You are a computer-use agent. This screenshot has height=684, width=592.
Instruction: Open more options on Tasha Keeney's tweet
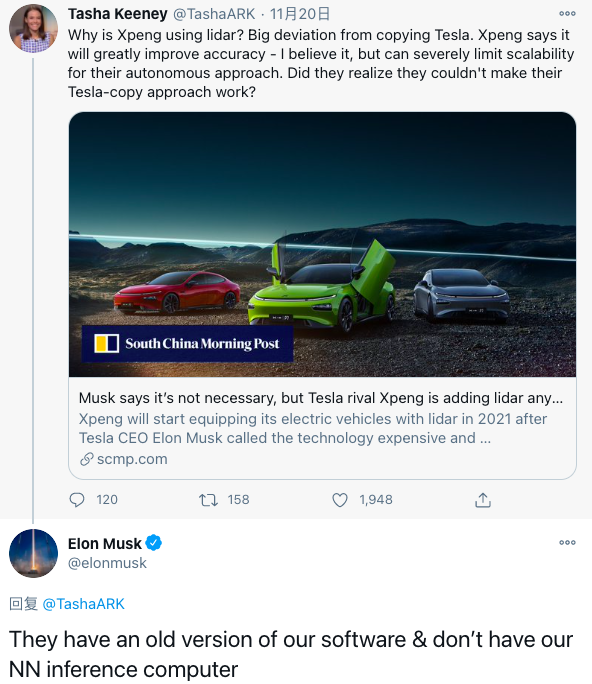coord(567,14)
